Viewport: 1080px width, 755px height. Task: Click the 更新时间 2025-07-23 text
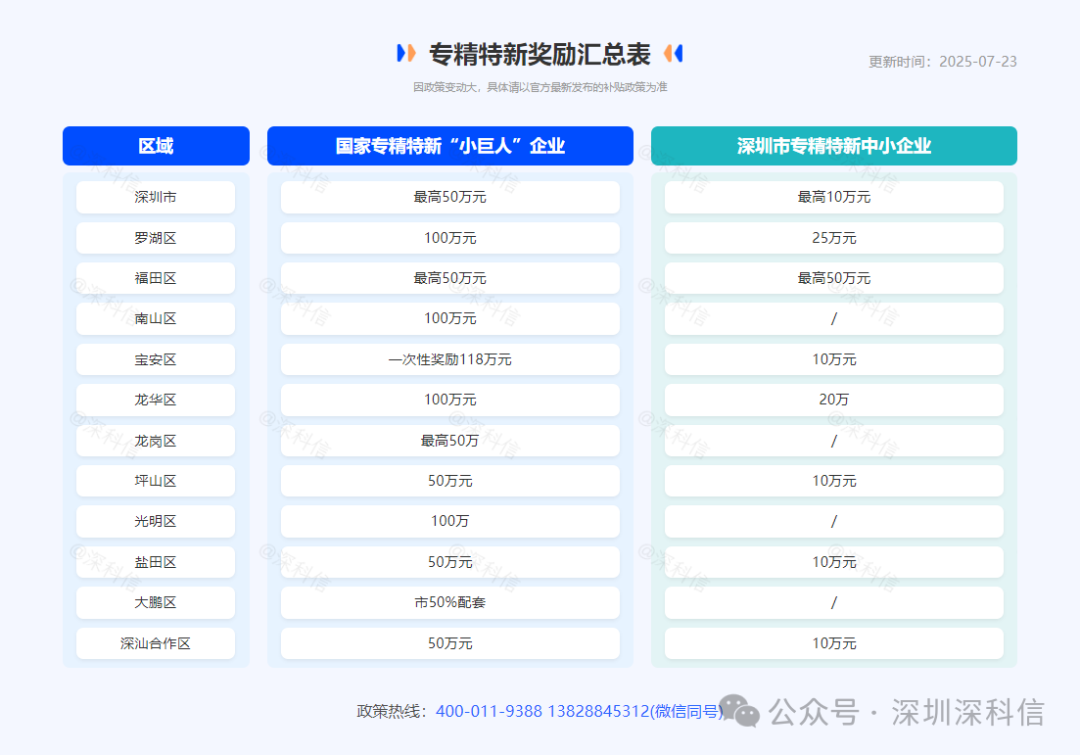click(x=941, y=61)
